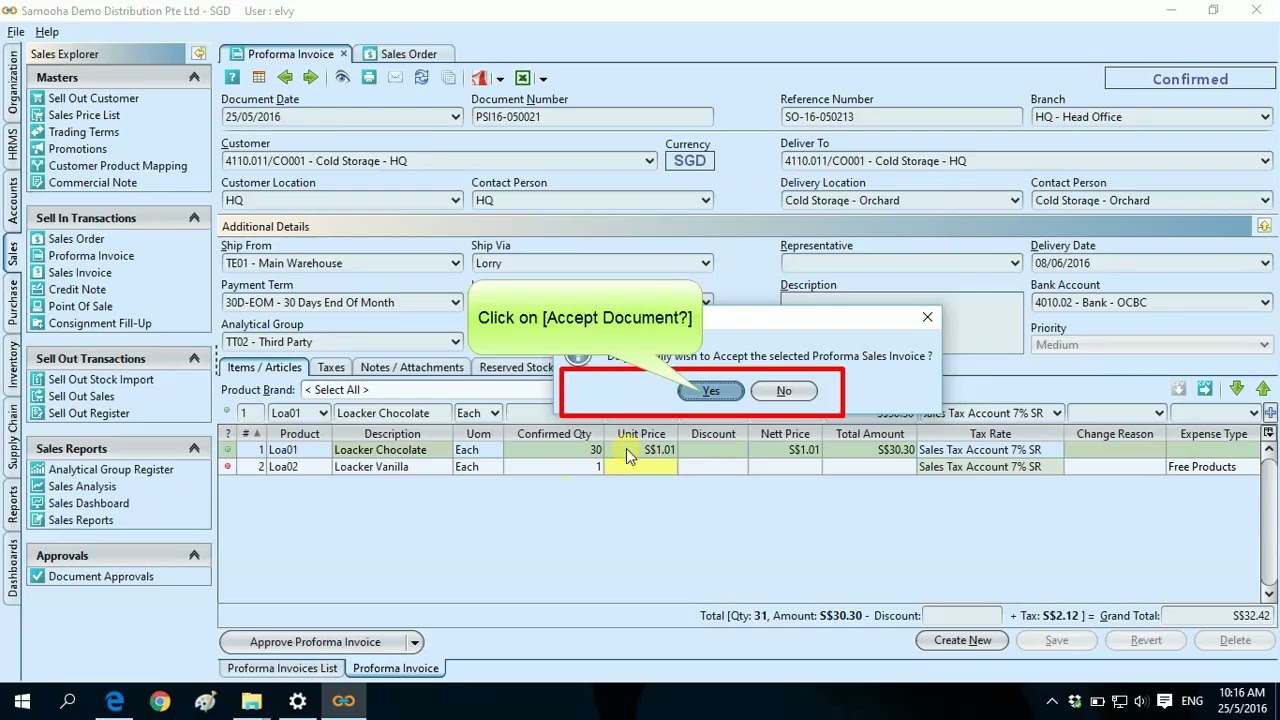Go to next document with green right arrow
Viewport: 1280px width, 720px height.
tap(310, 78)
